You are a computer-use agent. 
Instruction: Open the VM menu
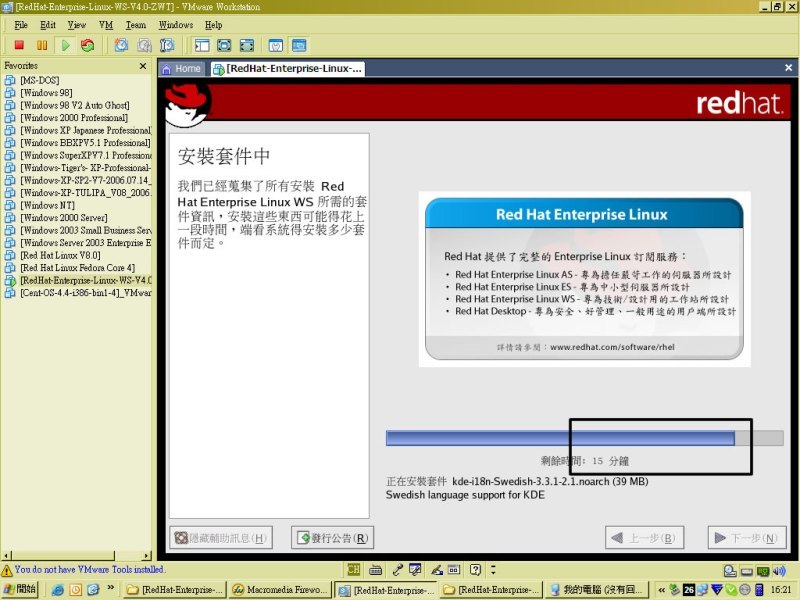(x=106, y=25)
